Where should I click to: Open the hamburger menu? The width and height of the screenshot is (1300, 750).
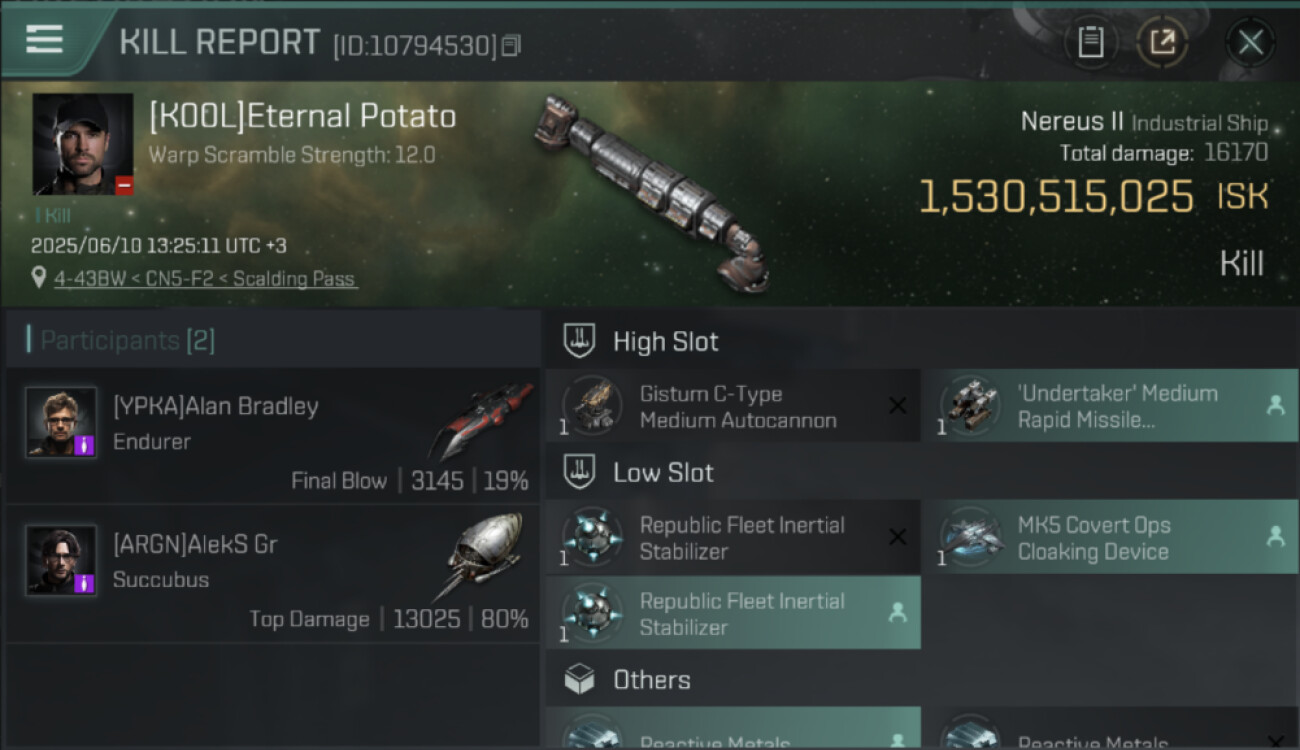point(44,40)
